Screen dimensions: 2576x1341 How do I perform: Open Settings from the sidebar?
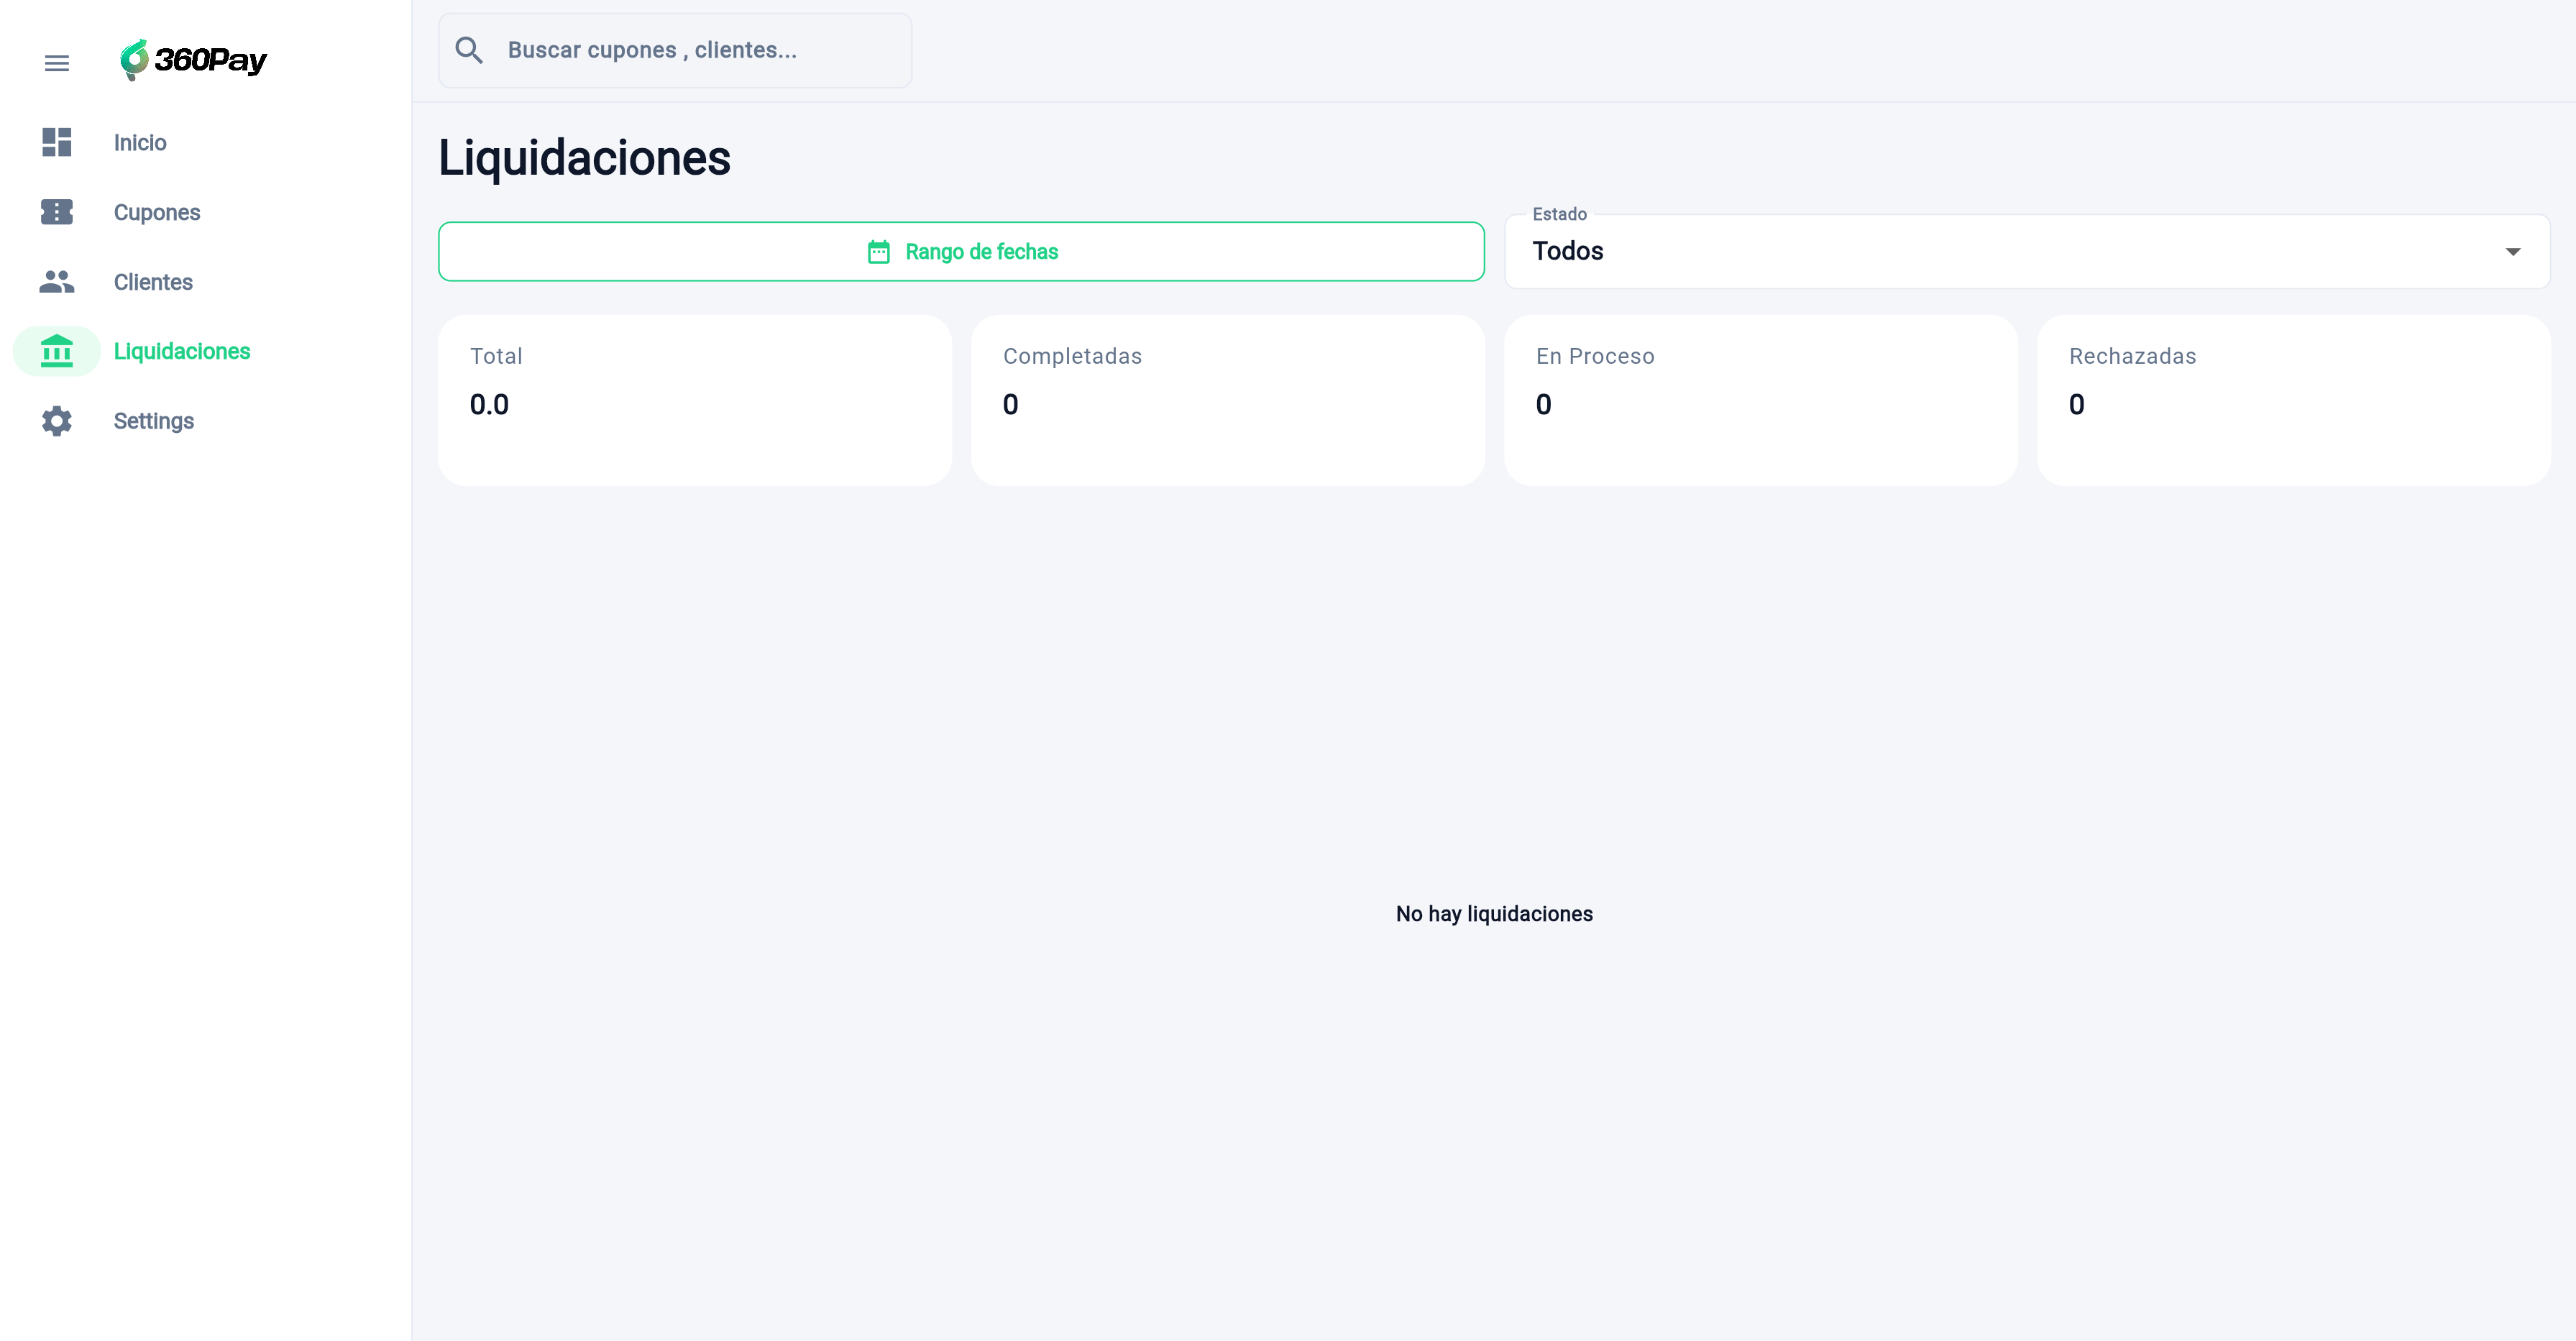click(x=154, y=422)
